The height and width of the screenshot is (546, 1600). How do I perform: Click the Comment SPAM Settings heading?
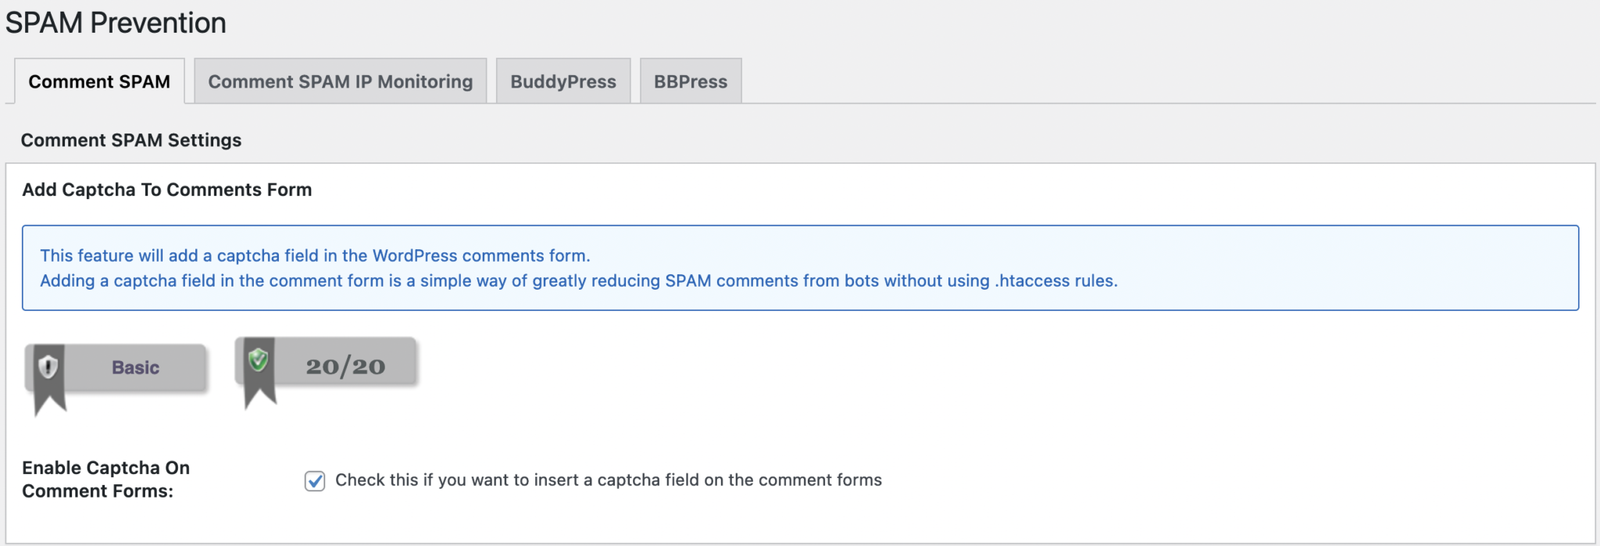pyautogui.click(x=131, y=140)
